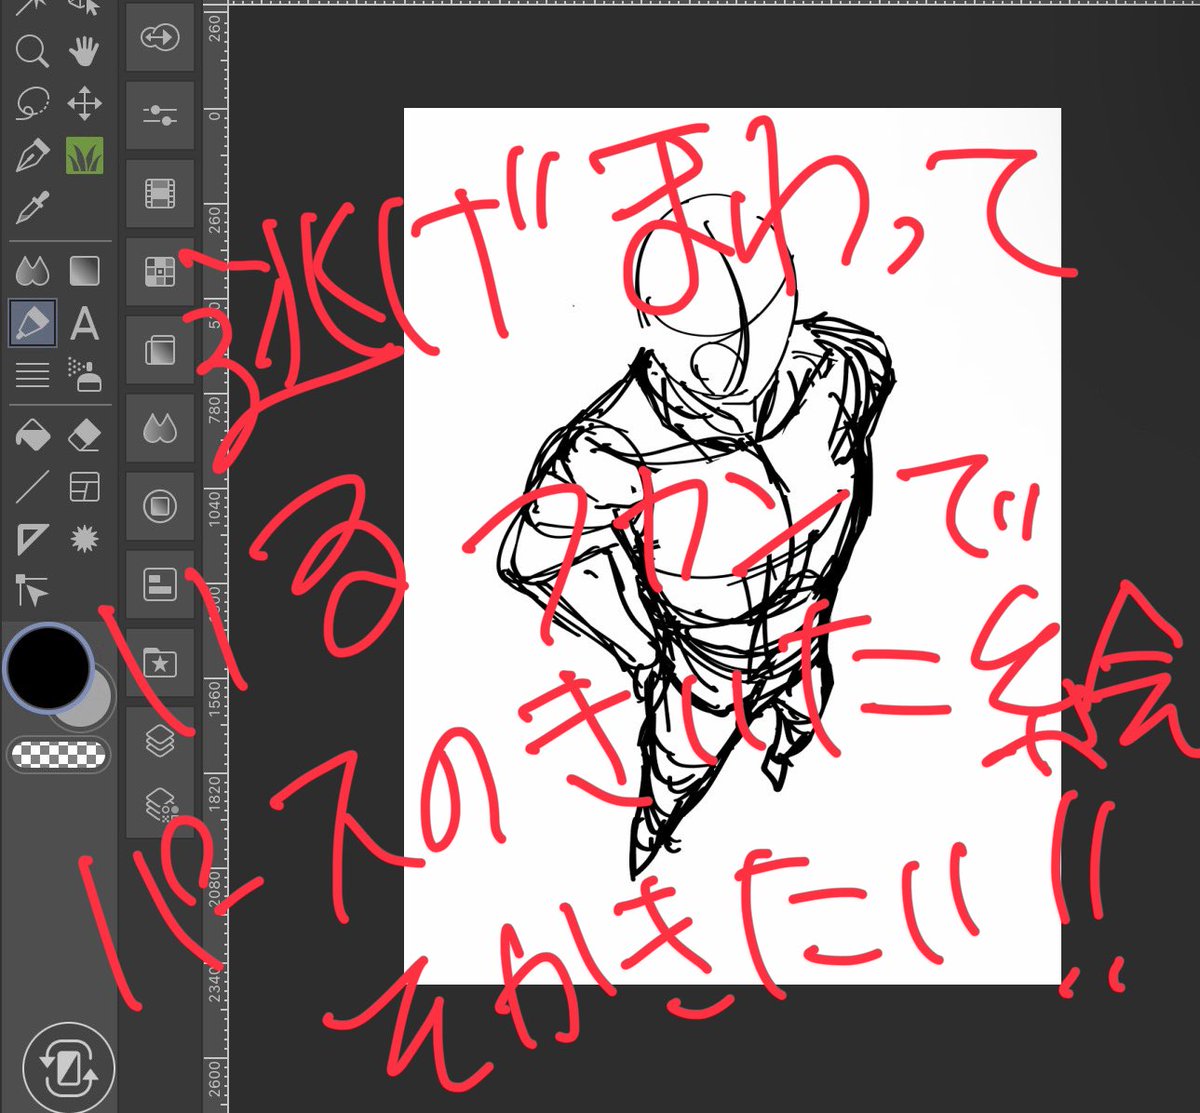The width and height of the screenshot is (1200, 1113).
Task: Select the parallel lines tool
Action: (33, 376)
